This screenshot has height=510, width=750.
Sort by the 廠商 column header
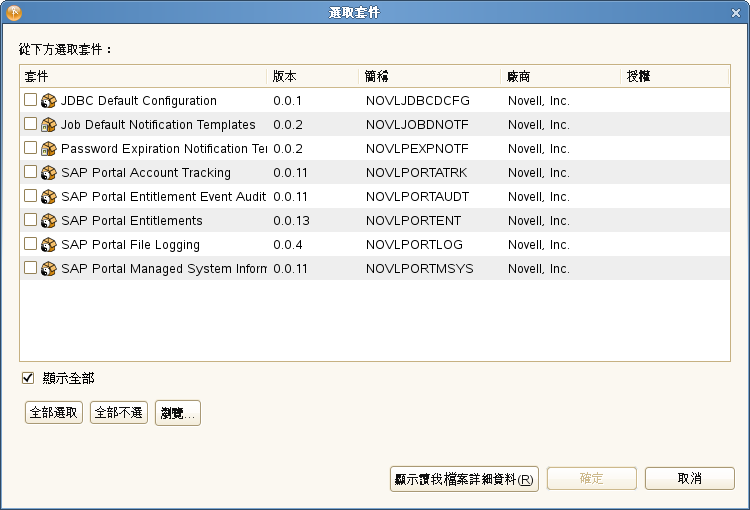pos(560,76)
